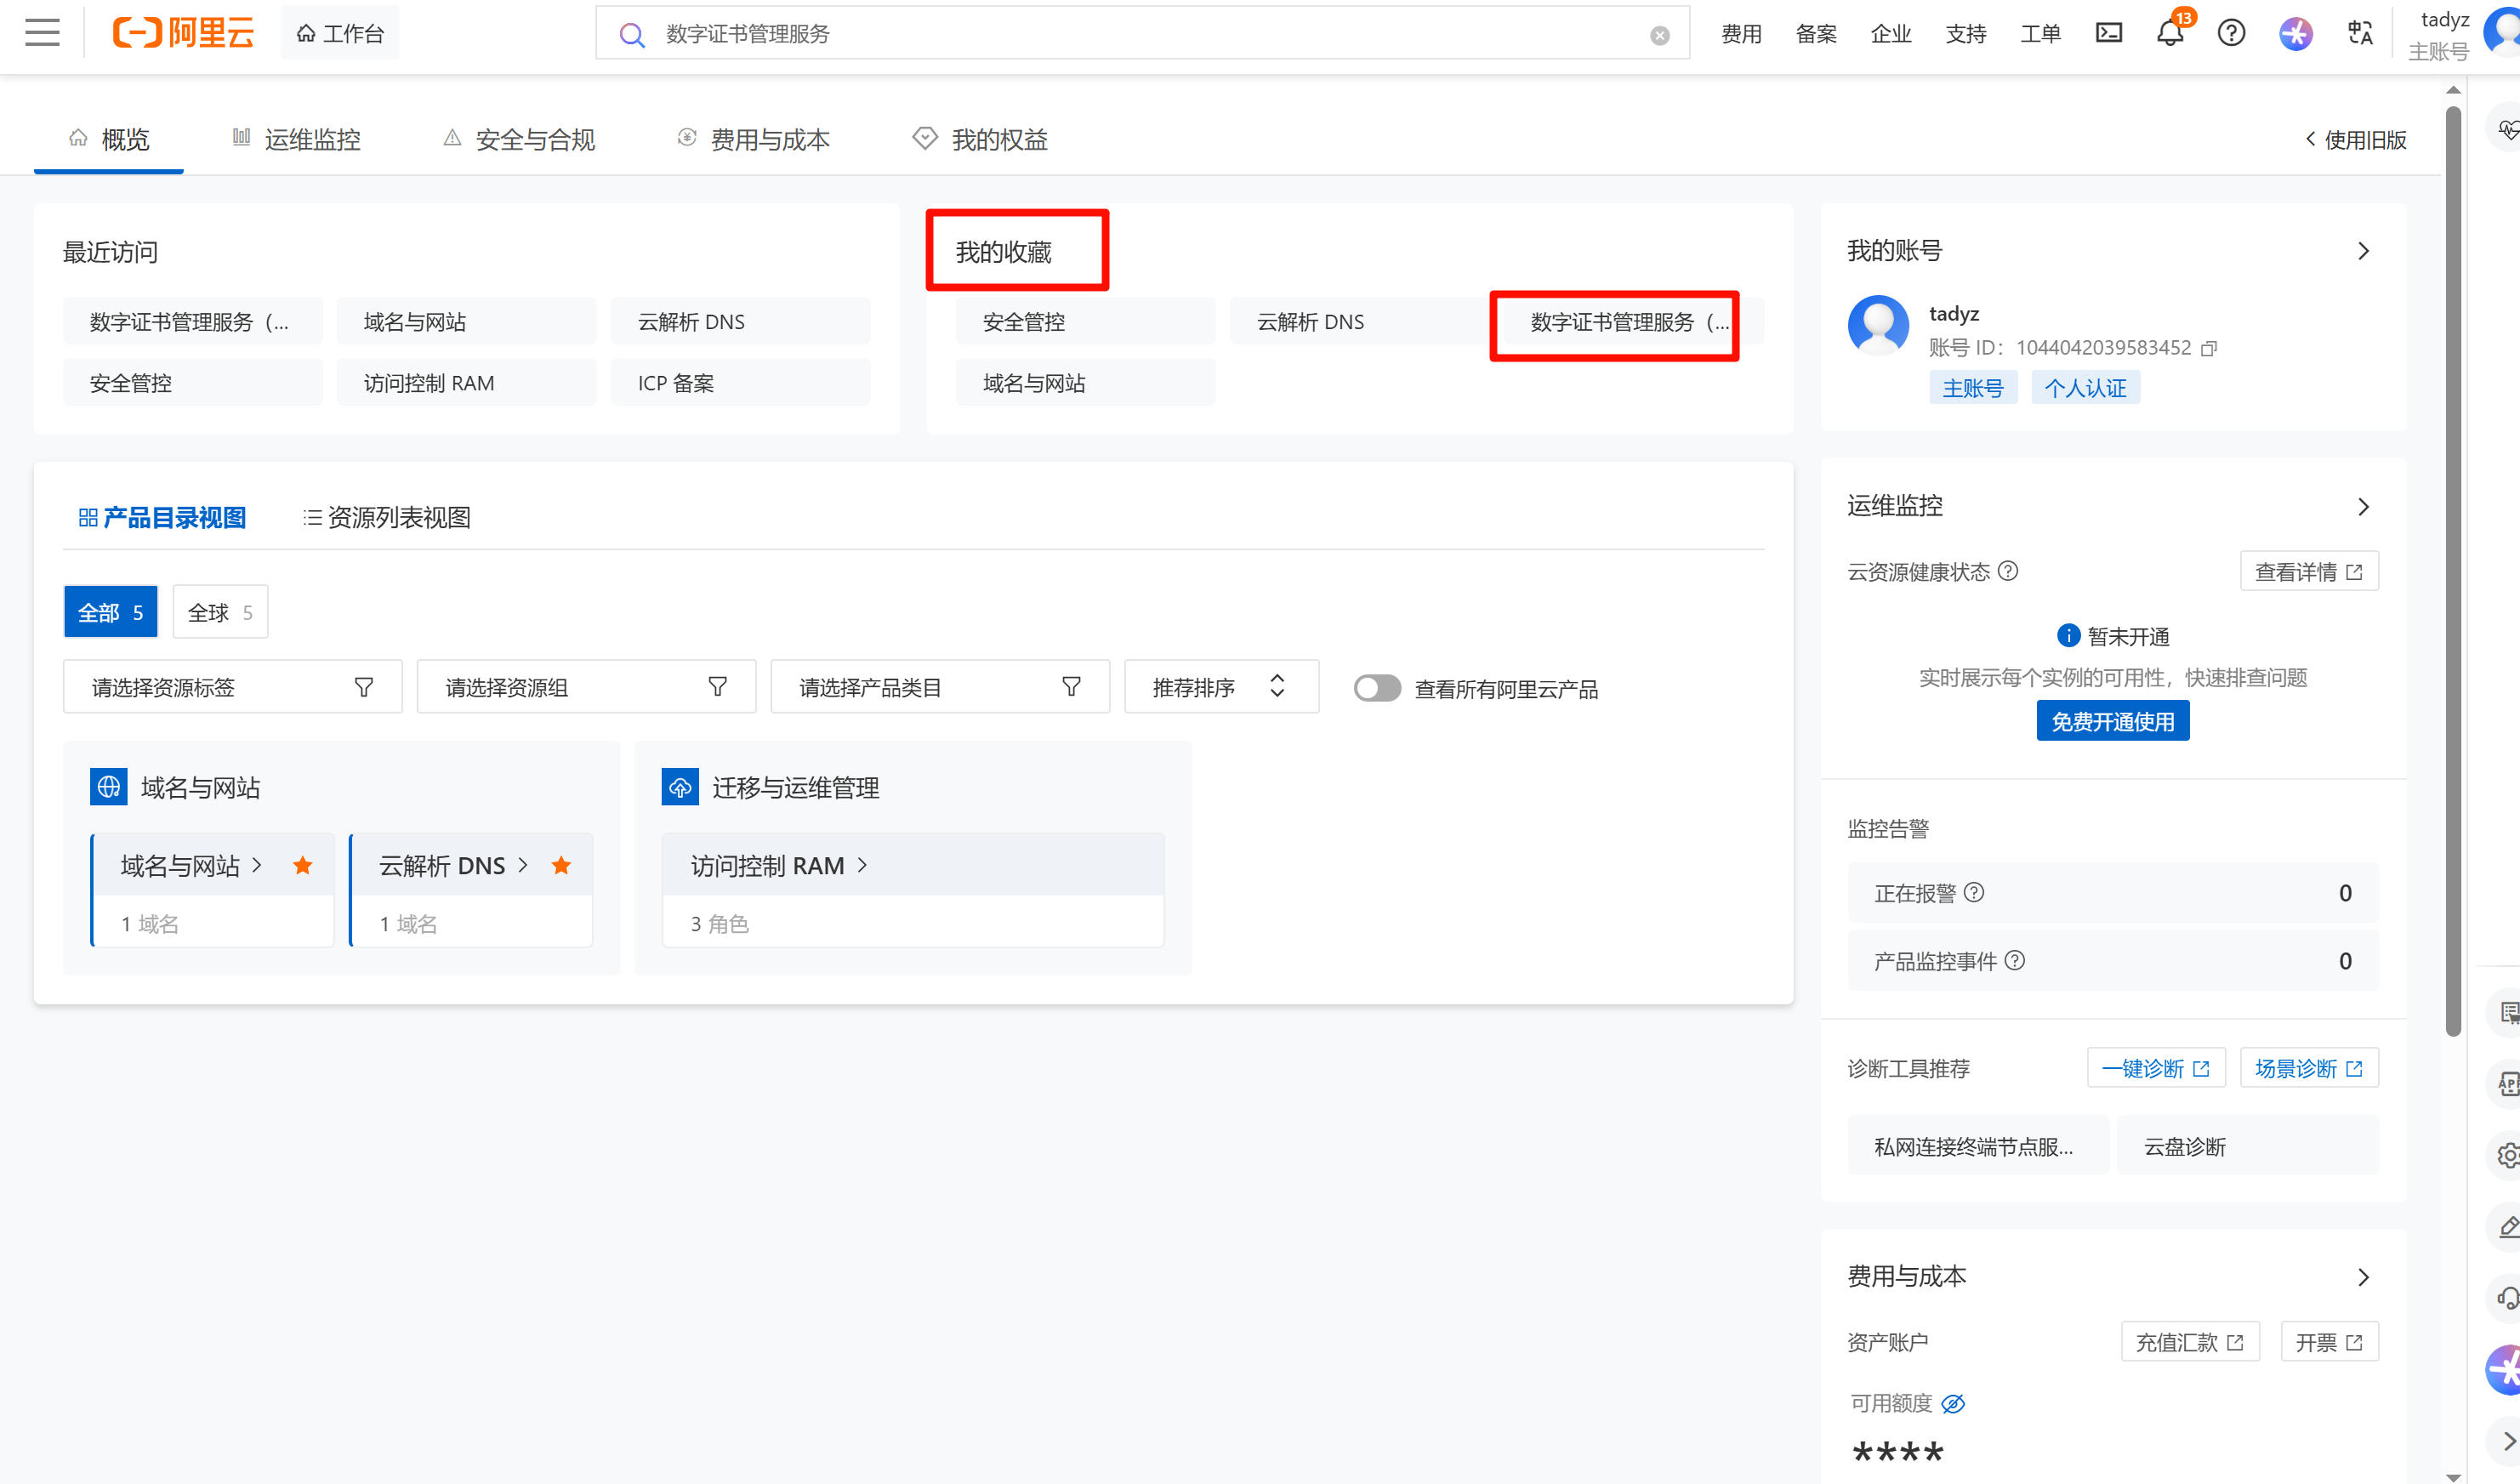The image size is (2520, 1484).
Task: Click the 域名与网站 category globe icon
Action: pos(109,787)
